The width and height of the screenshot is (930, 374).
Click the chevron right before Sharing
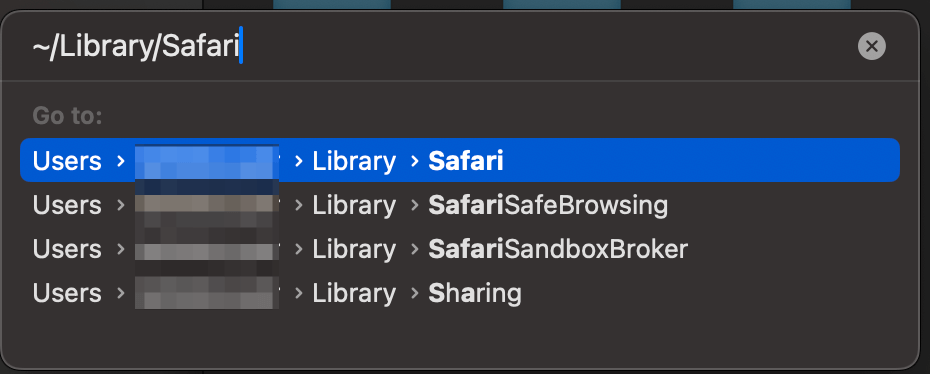415,293
